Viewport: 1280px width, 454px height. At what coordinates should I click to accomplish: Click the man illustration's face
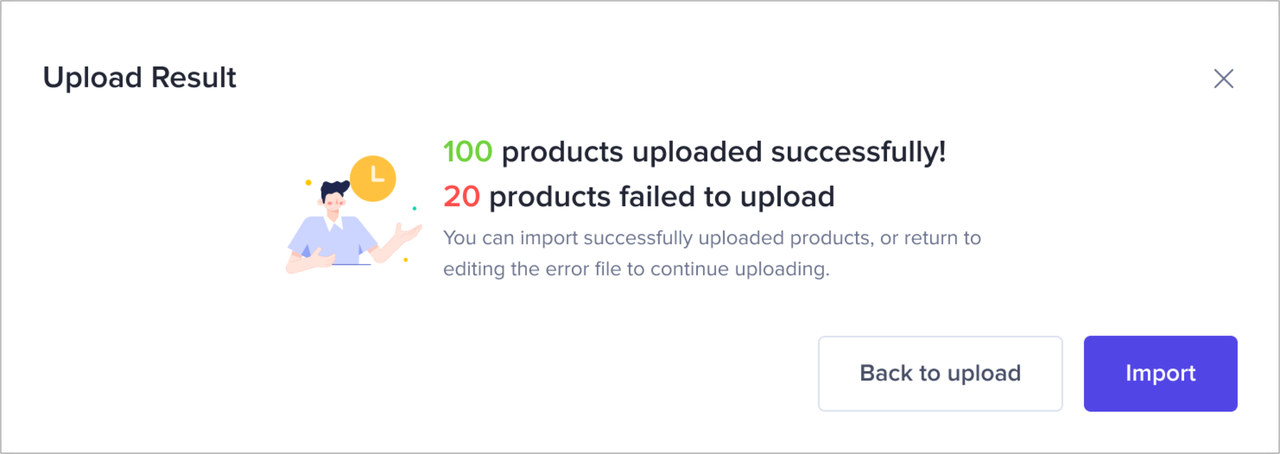[335, 205]
